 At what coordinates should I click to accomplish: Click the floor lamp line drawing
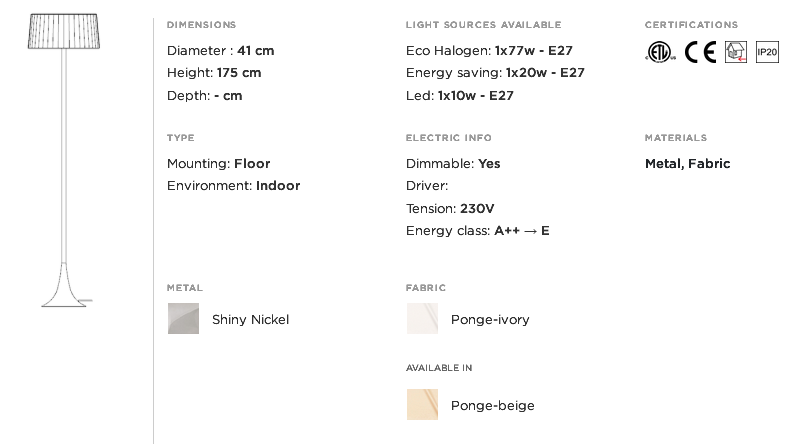pos(64,160)
